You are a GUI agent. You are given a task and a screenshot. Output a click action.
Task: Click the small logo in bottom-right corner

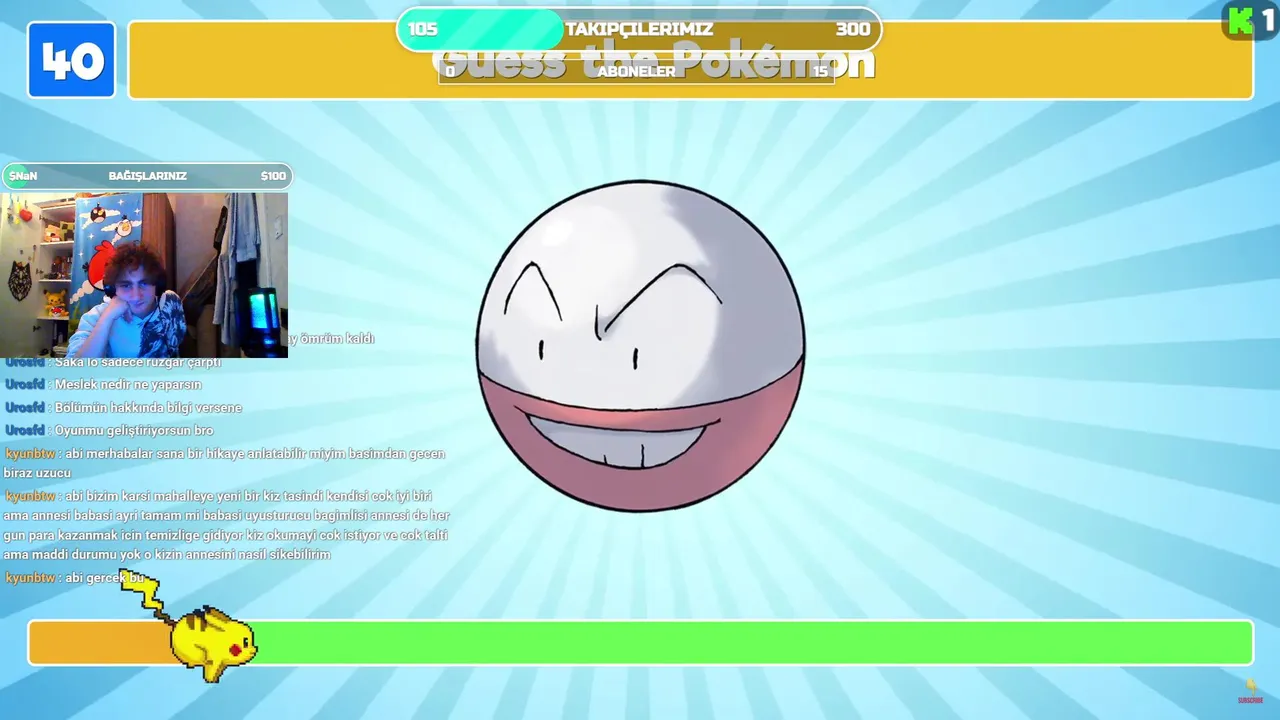coord(1250,691)
